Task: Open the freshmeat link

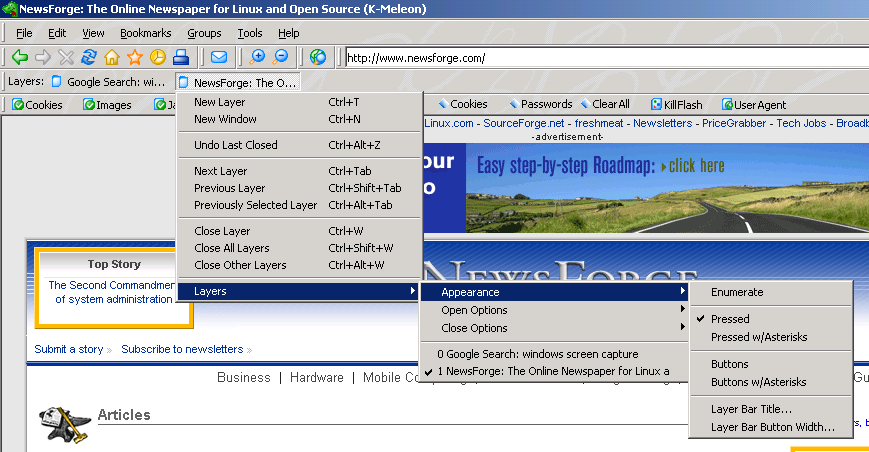Action: tap(599, 123)
